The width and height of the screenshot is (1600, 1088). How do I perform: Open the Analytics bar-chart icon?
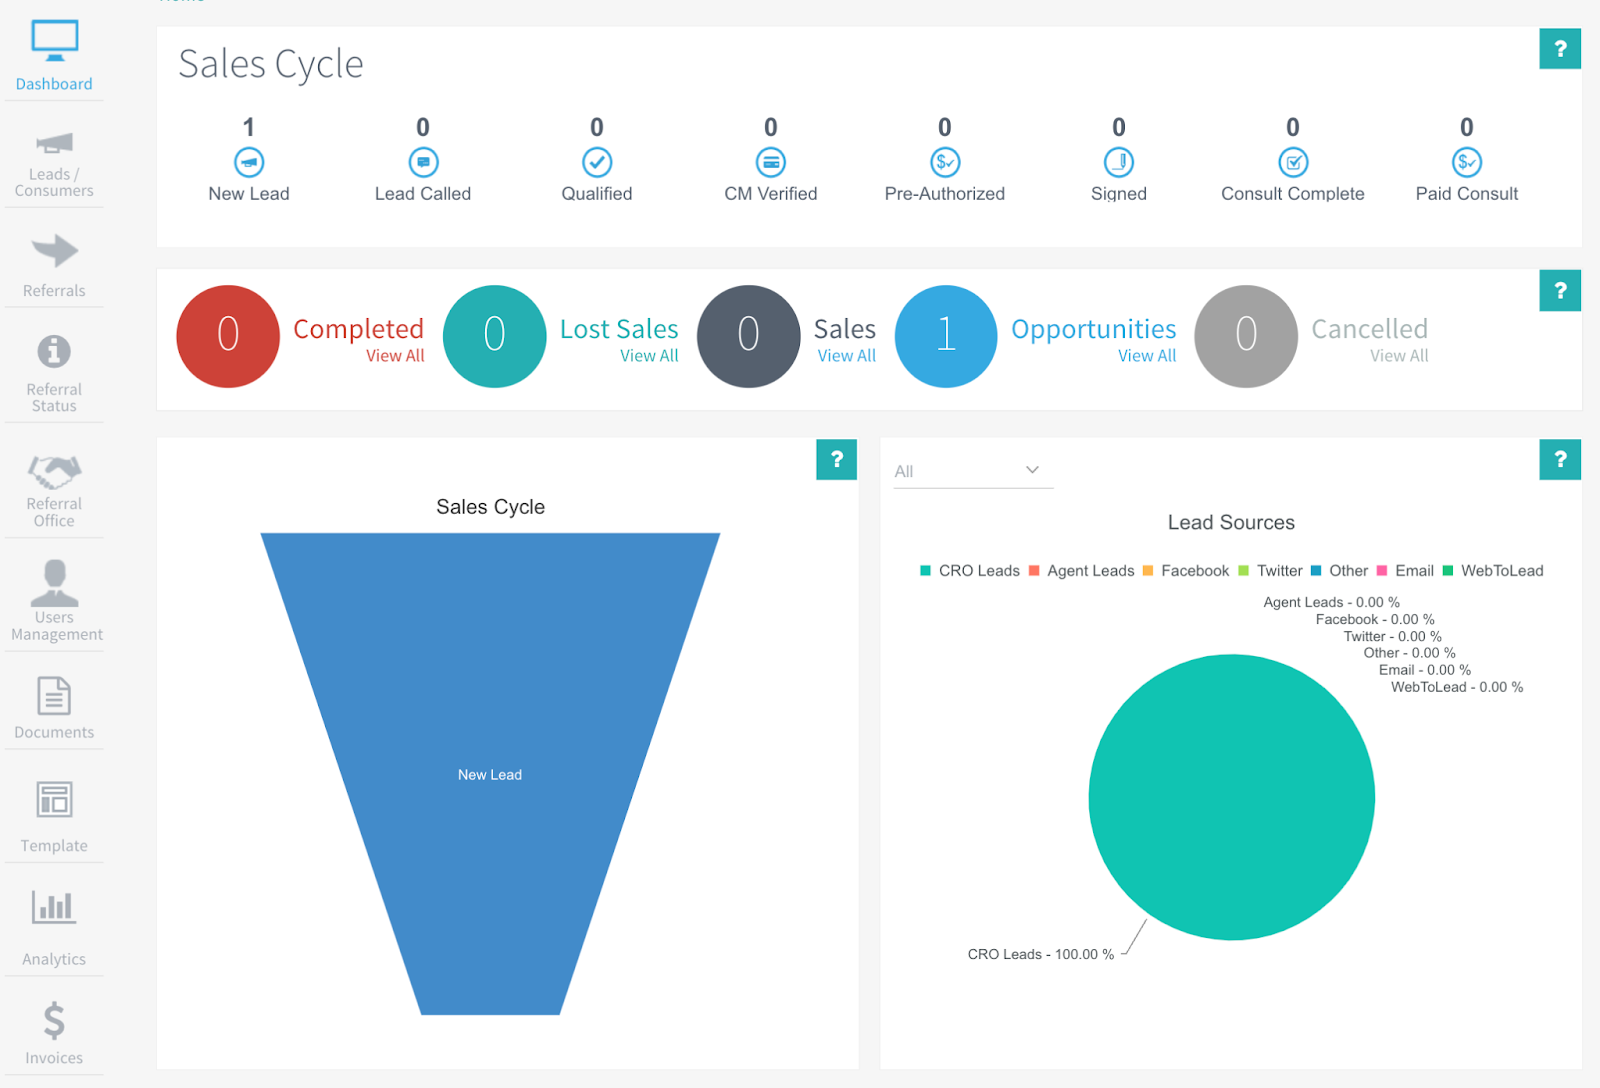click(54, 907)
